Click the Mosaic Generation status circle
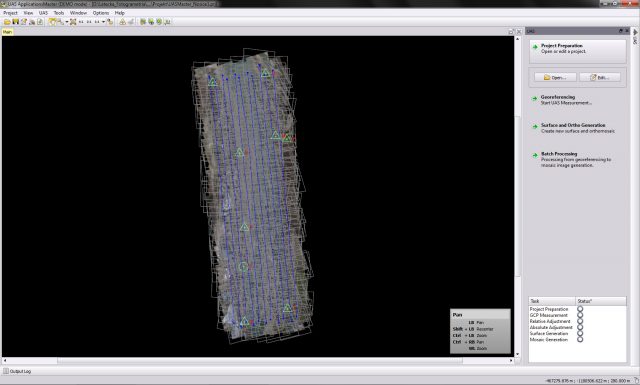Image resolution: width=640 pixels, height=385 pixels. tap(580, 339)
